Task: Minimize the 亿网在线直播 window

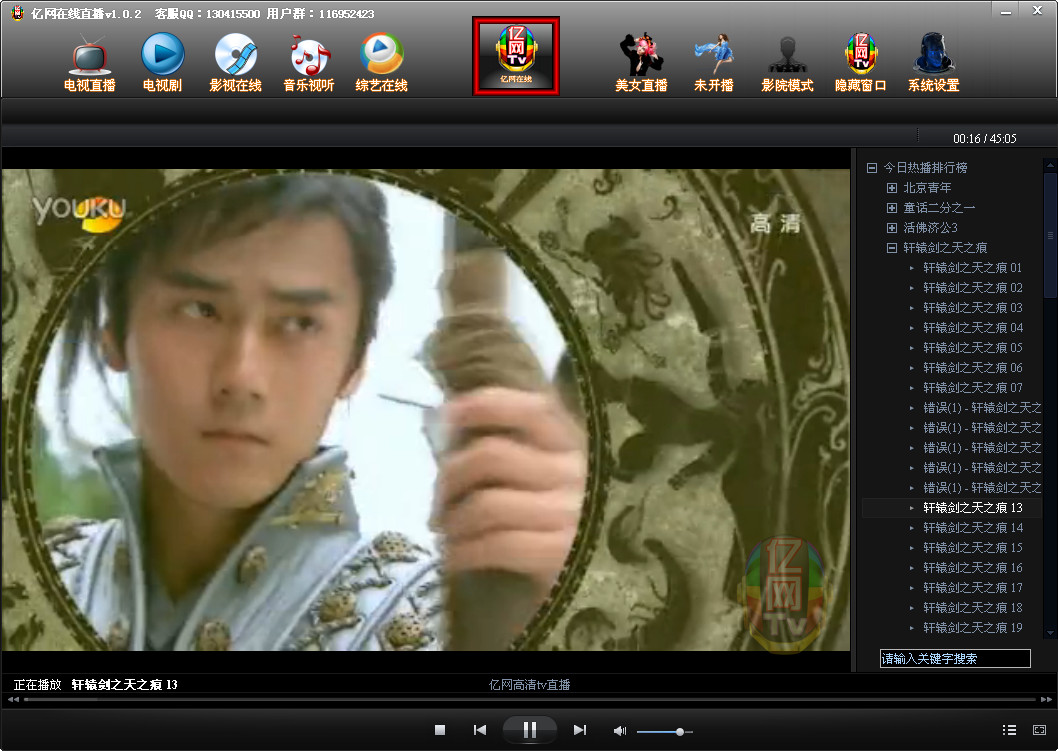Action: click(1005, 11)
